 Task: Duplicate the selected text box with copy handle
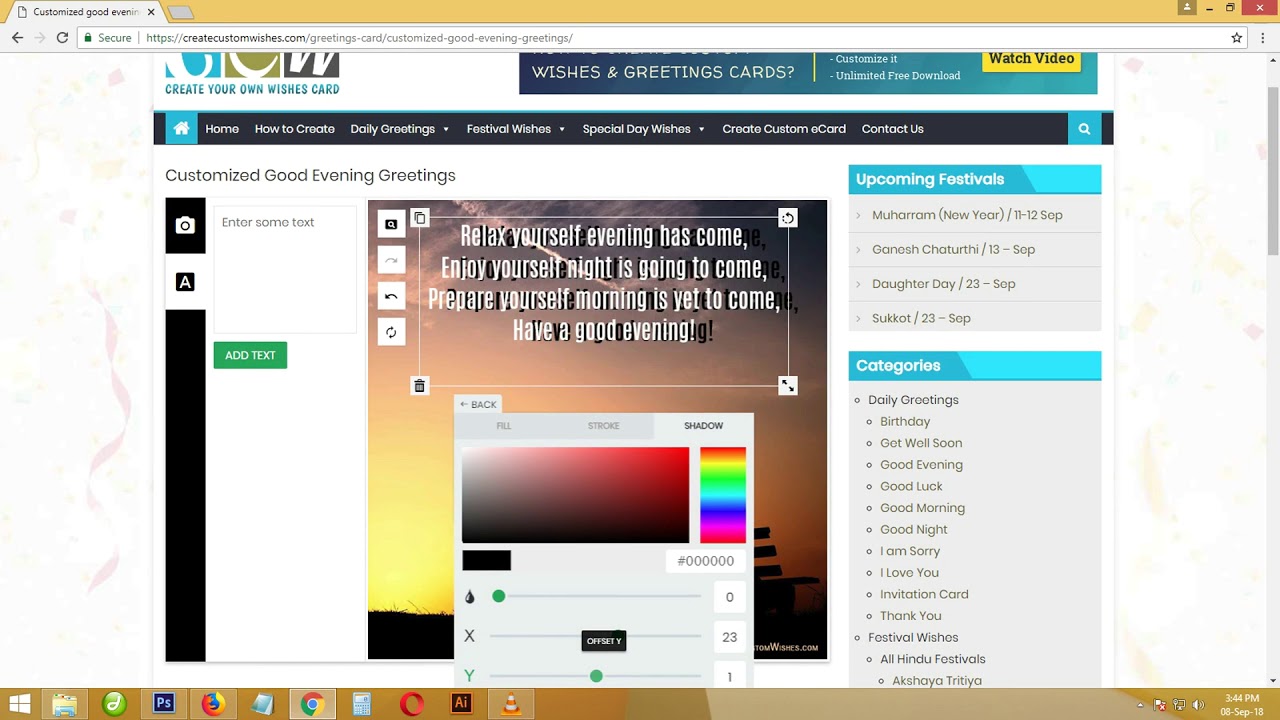pos(420,218)
